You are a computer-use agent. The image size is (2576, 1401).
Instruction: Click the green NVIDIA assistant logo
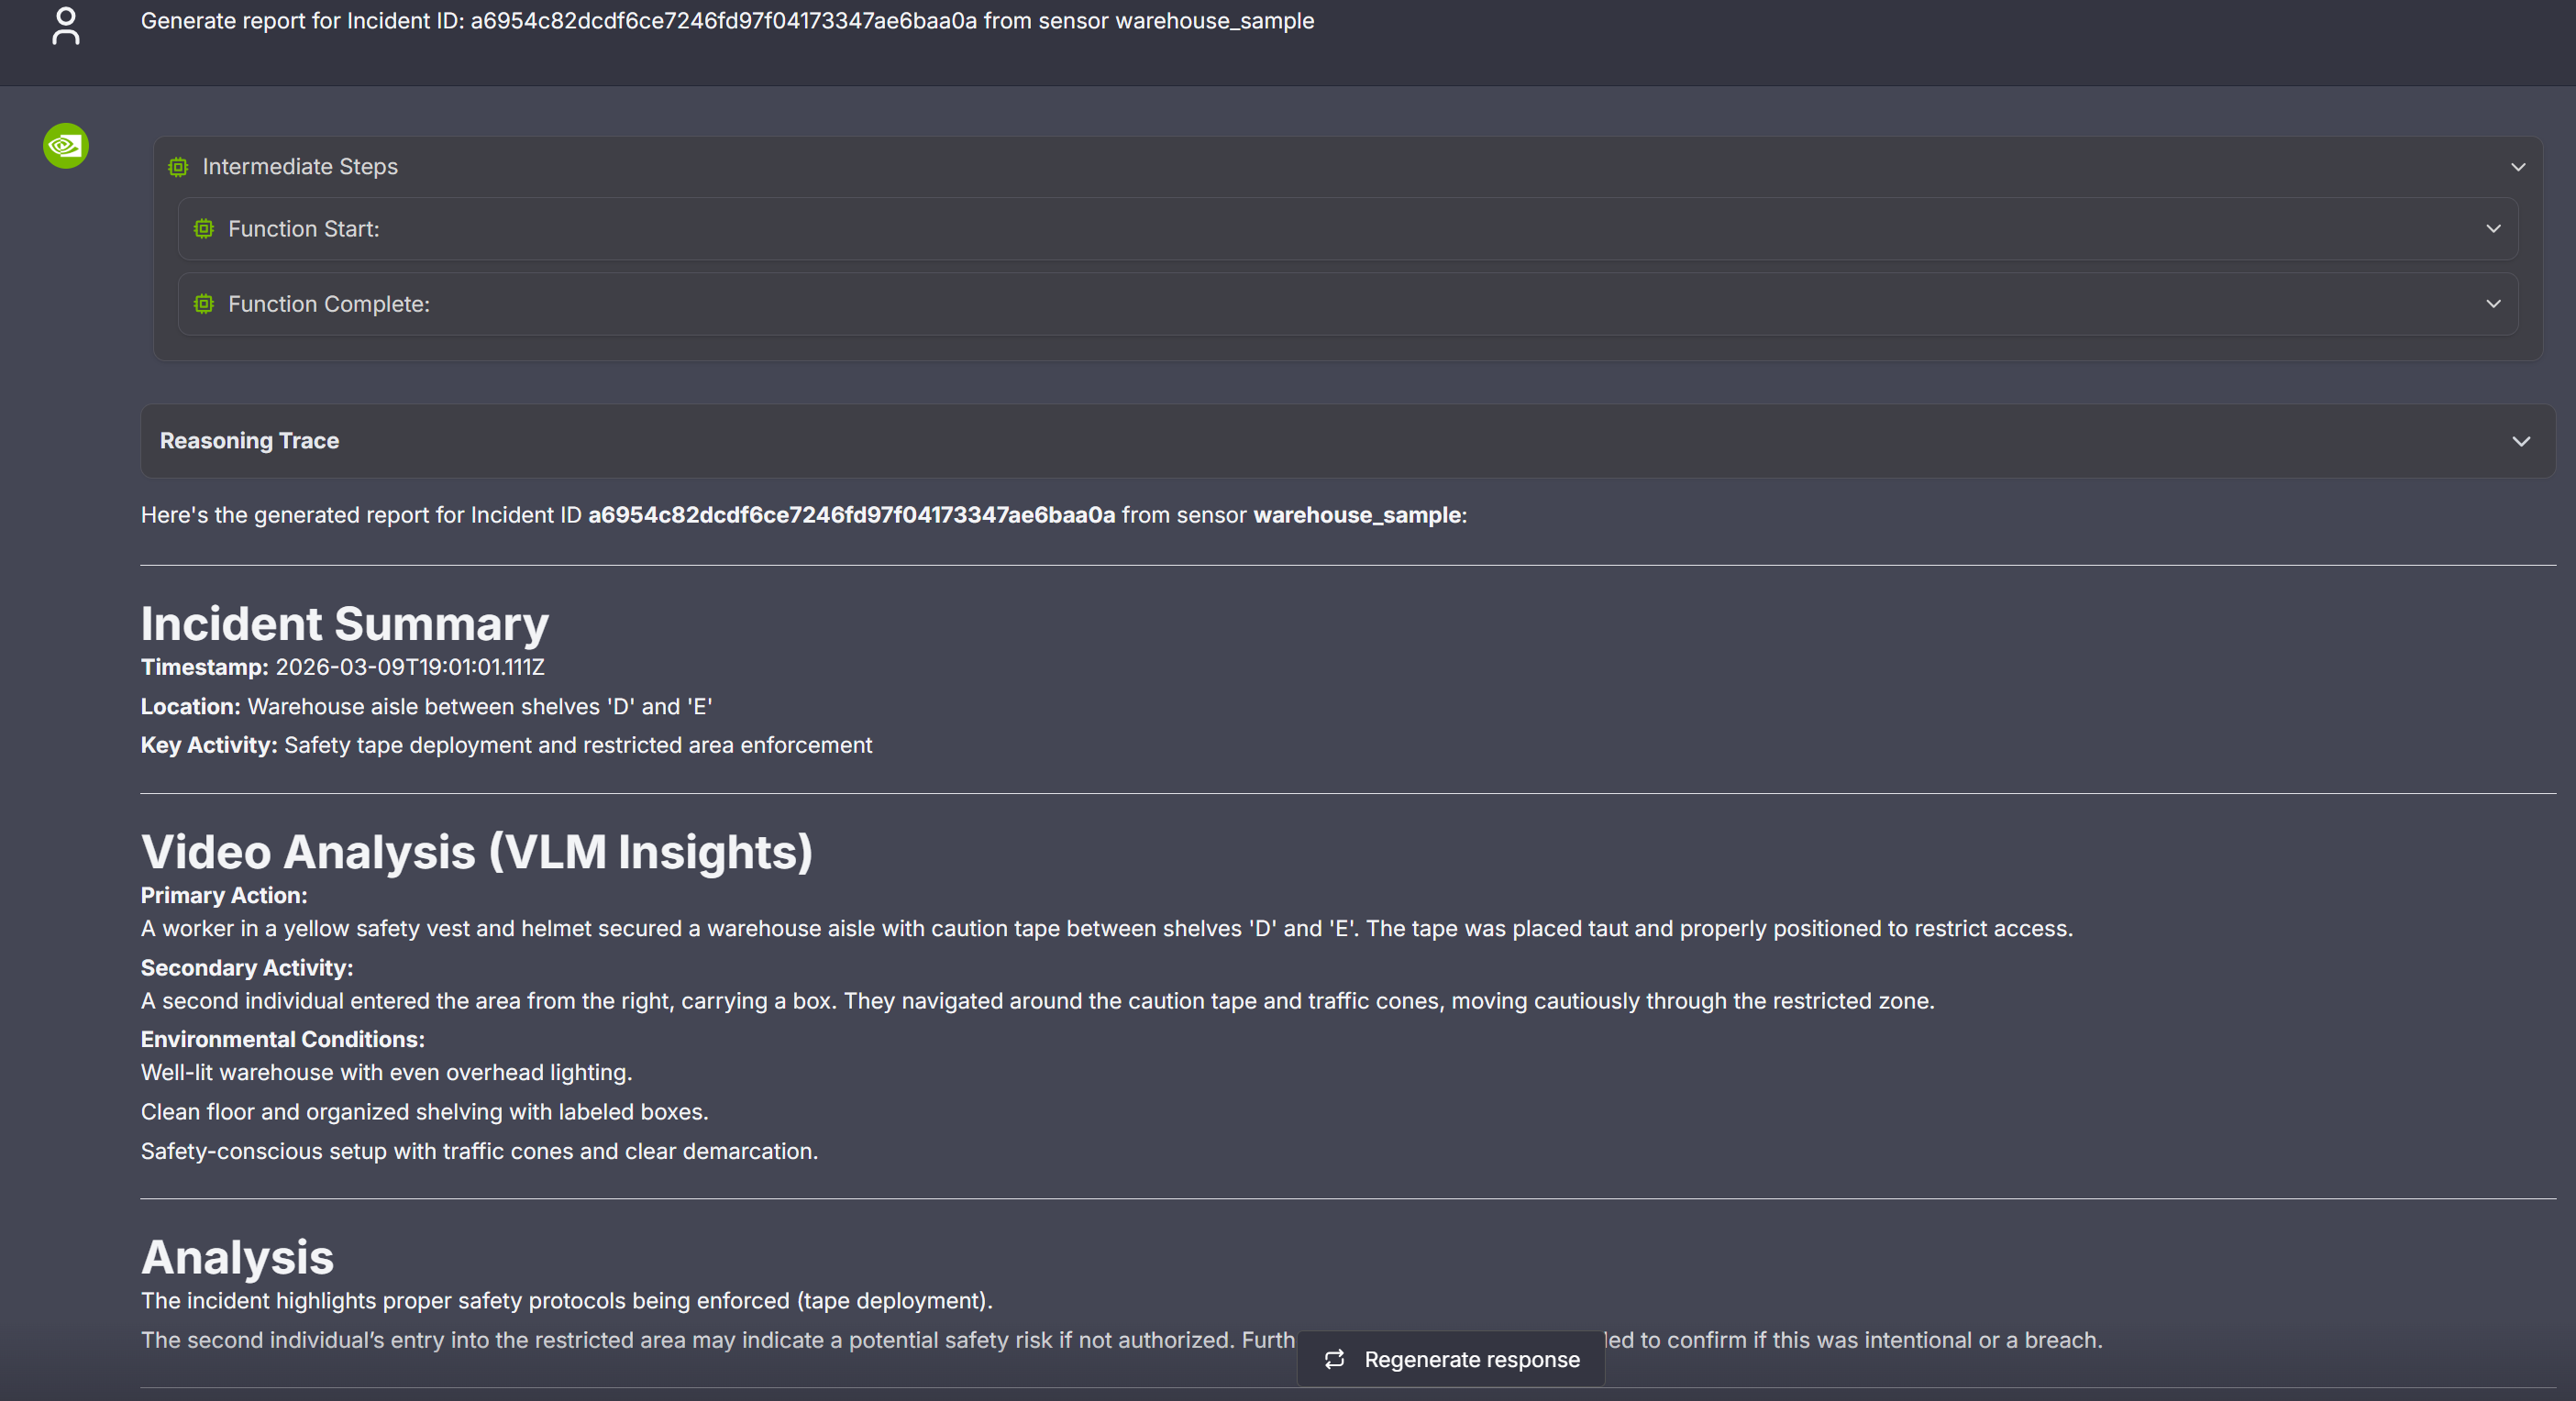point(66,146)
